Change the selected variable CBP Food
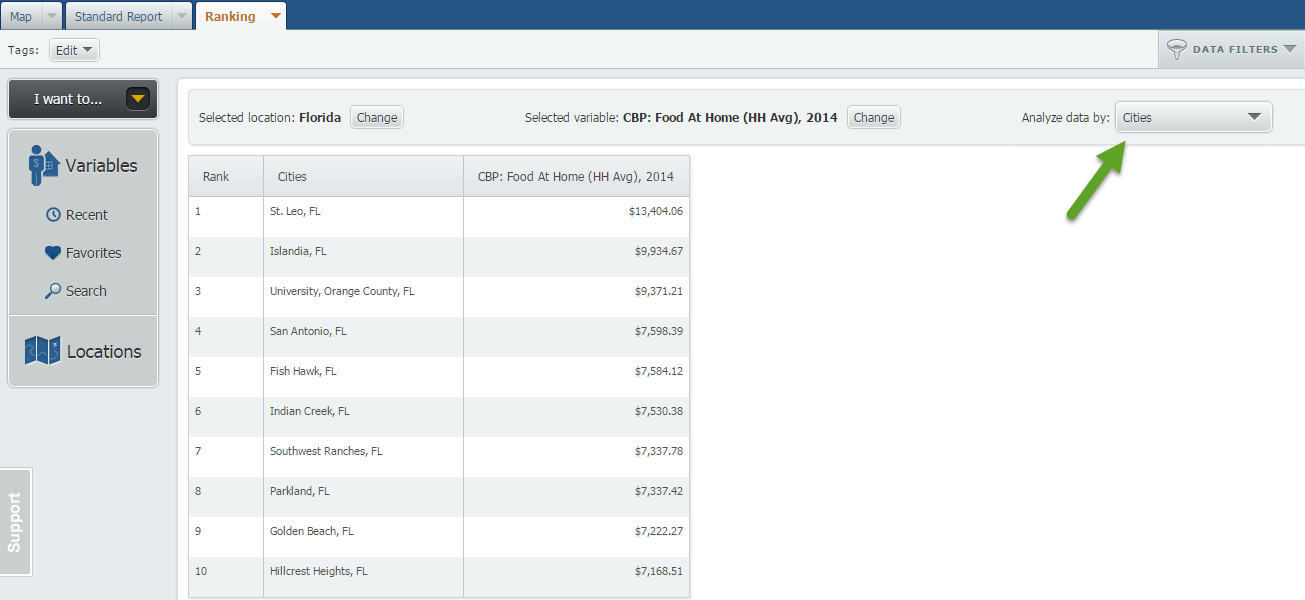Image resolution: width=1305 pixels, height=600 pixels. coord(874,117)
